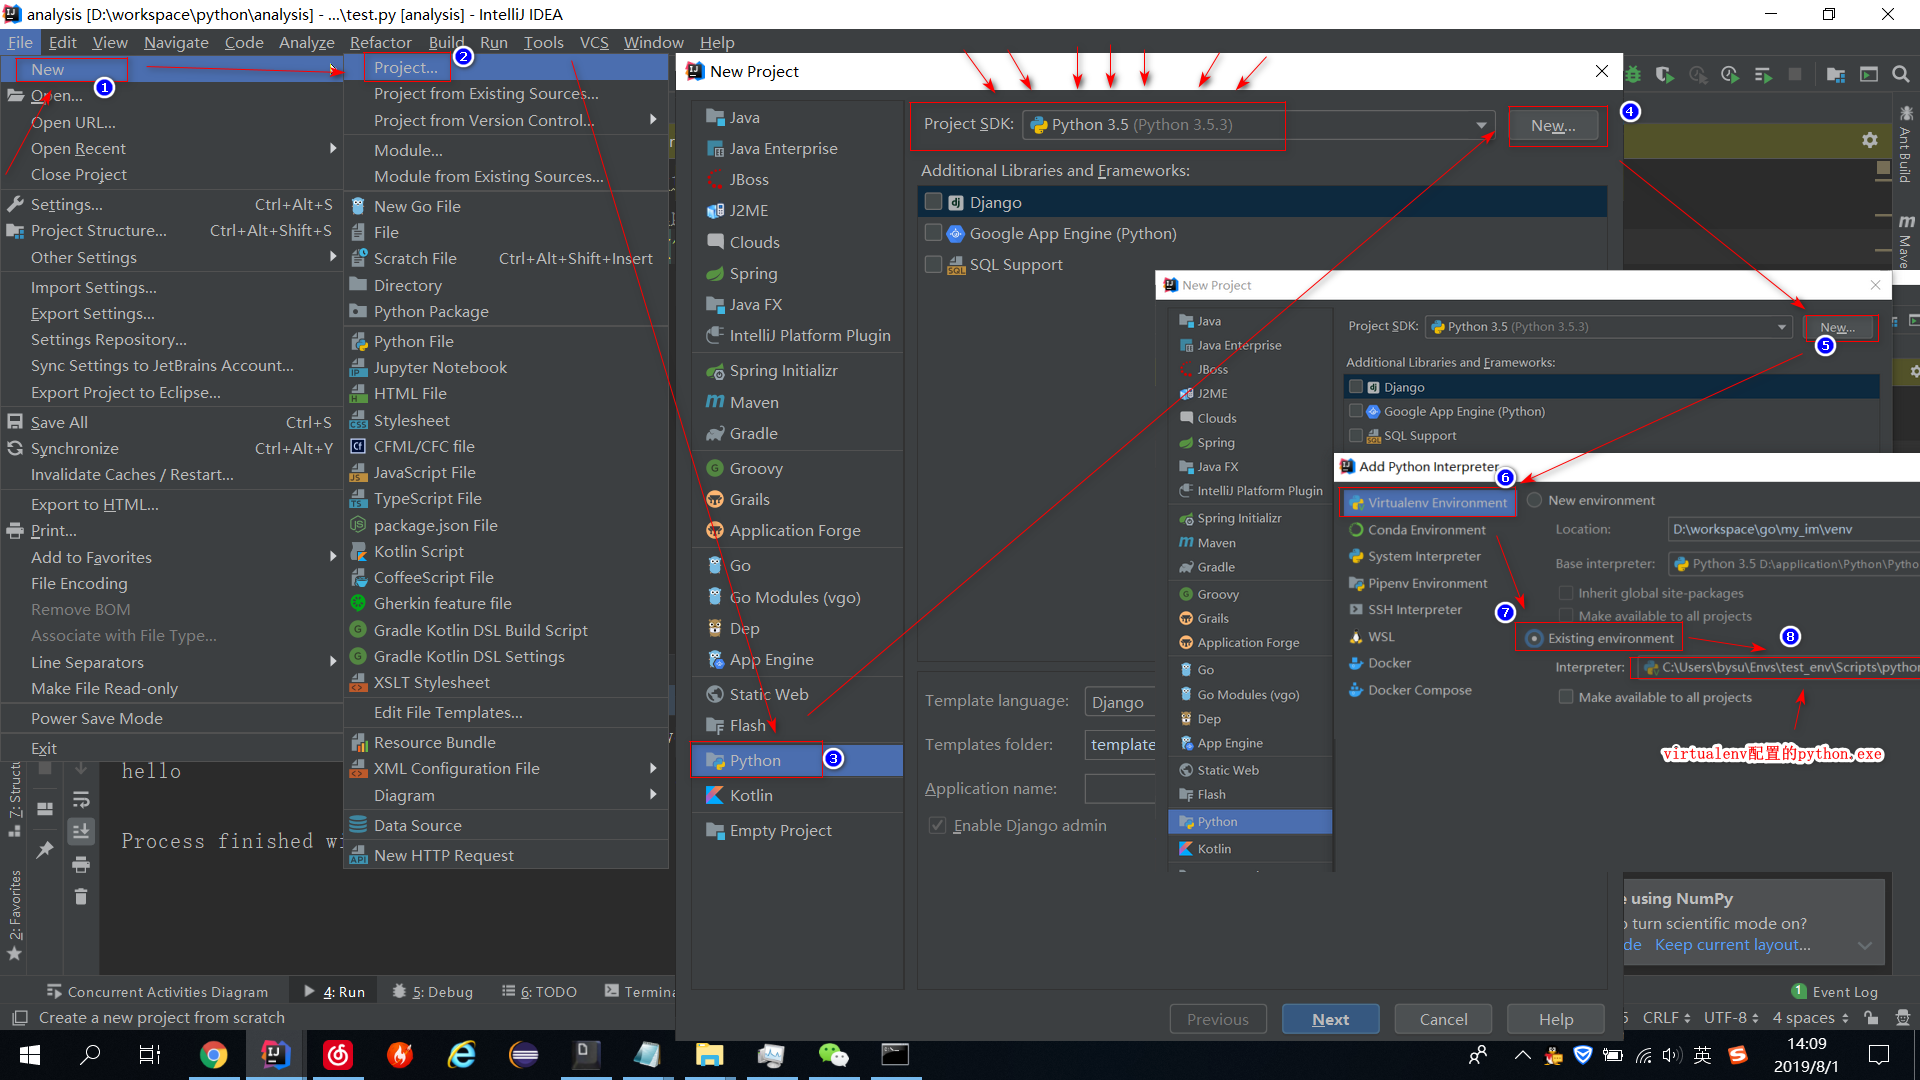The height and width of the screenshot is (1080, 1920).
Task: Enable the Django framework checkbox
Action: (933, 202)
